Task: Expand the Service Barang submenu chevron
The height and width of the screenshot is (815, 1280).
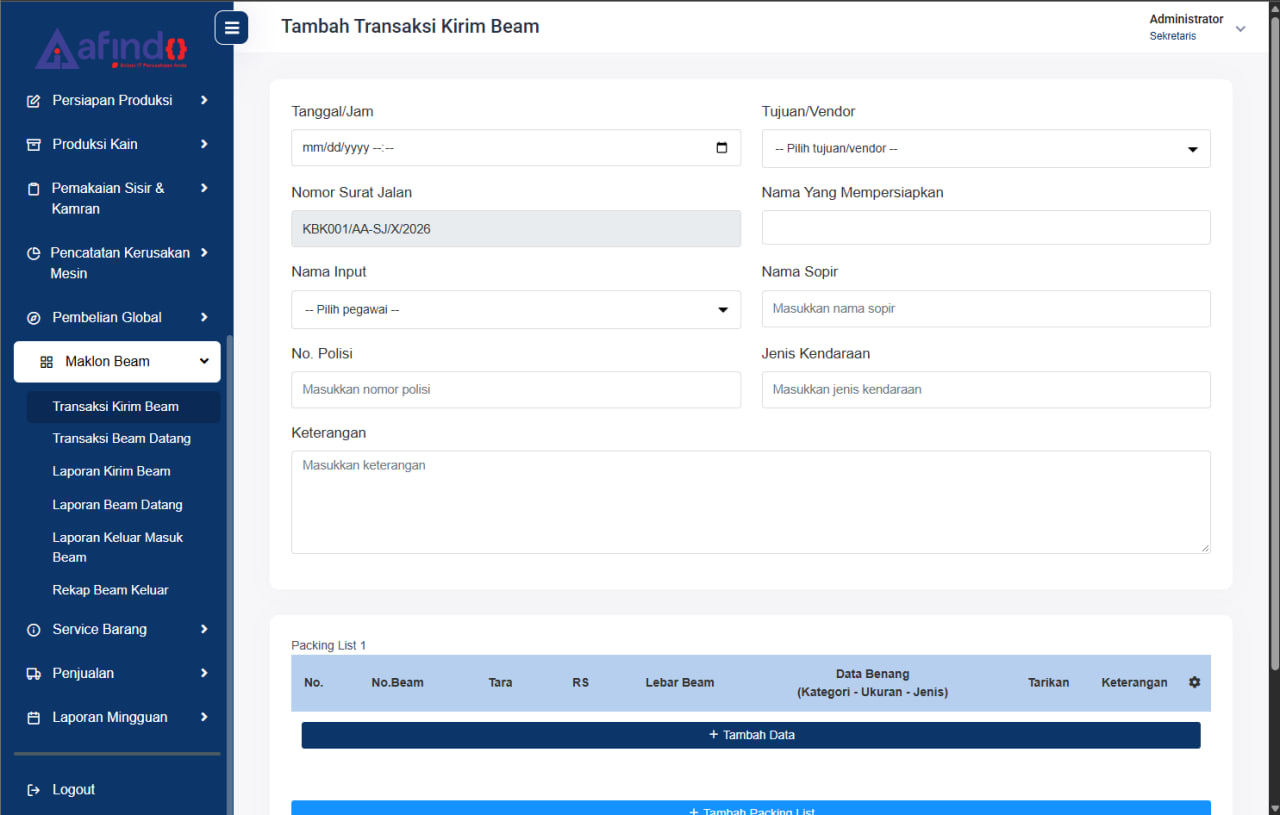Action: click(x=204, y=629)
